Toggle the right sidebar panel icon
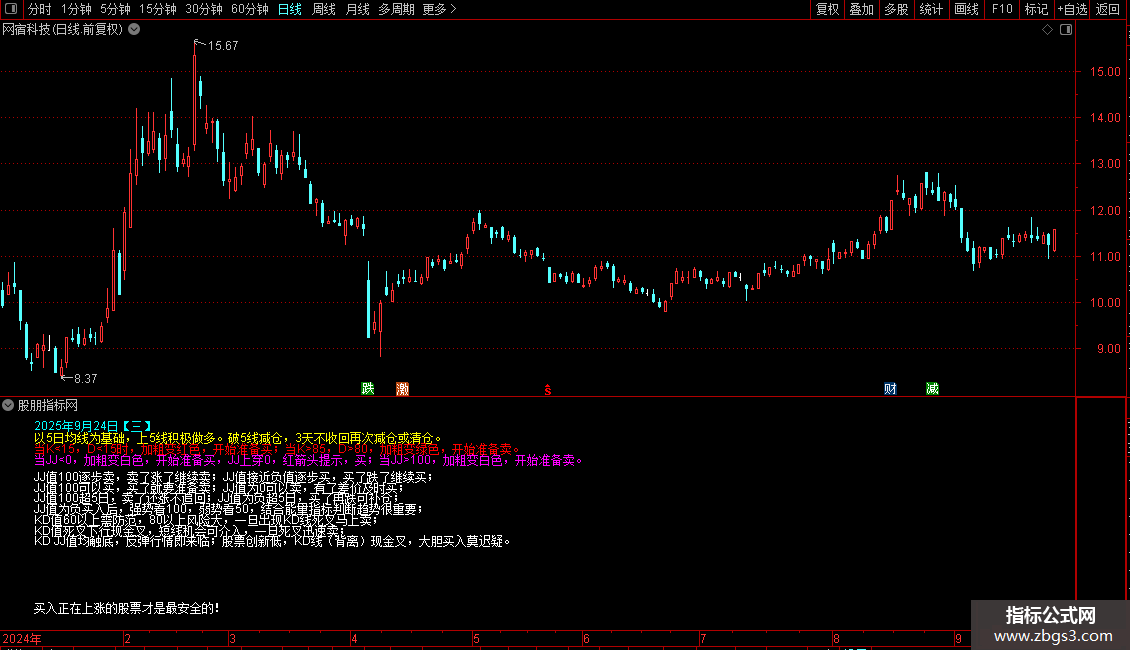The width and height of the screenshot is (1130, 650). point(1066,30)
